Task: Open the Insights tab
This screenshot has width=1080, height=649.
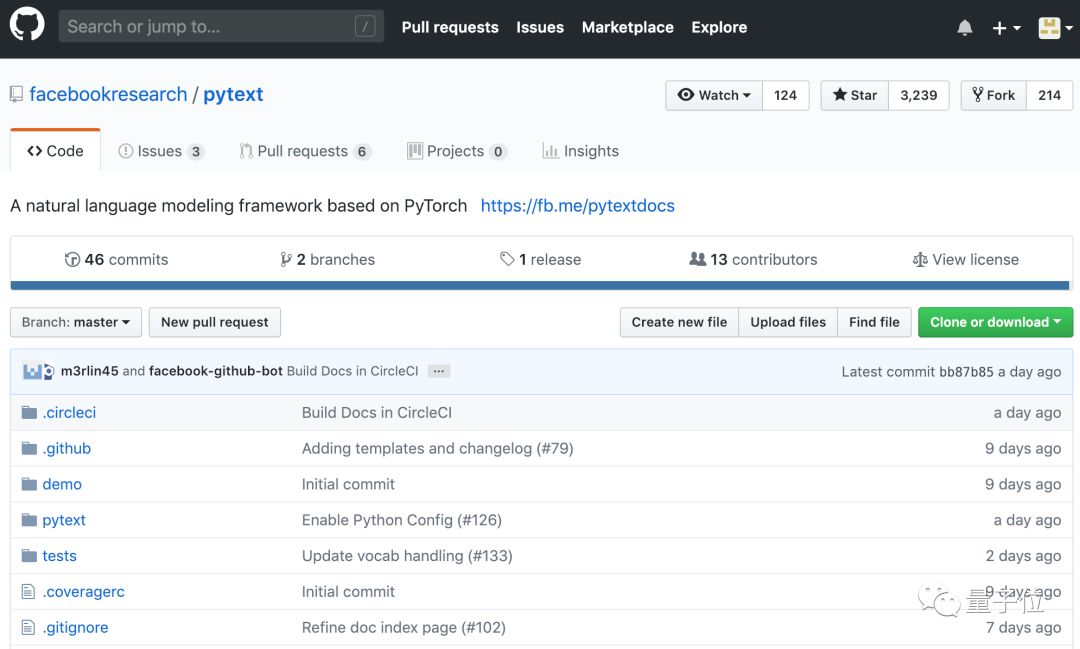Action: pyautogui.click(x=580, y=151)
